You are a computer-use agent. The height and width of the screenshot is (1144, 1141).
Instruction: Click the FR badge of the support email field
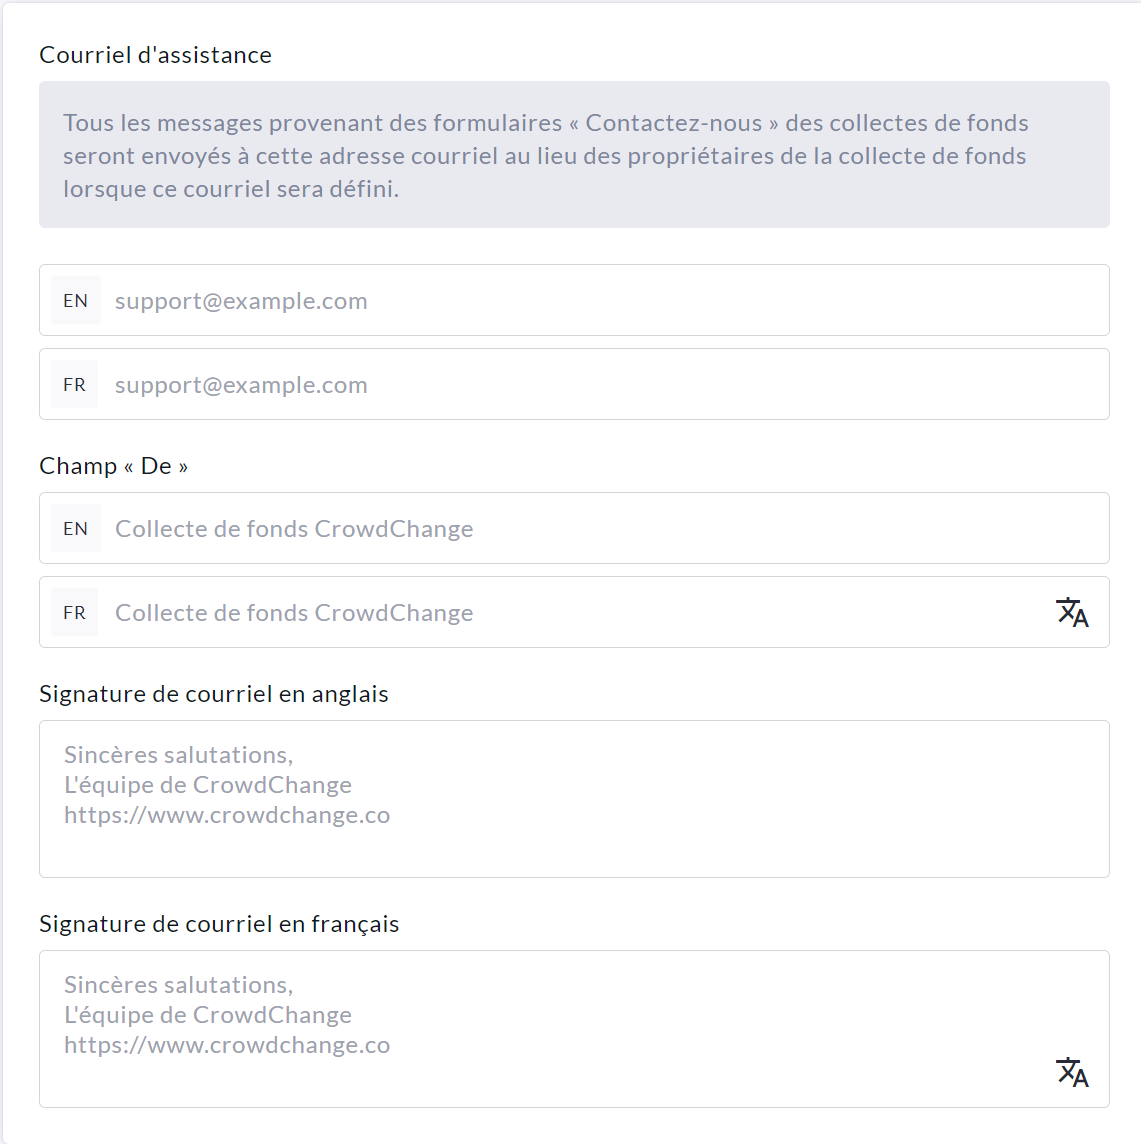[x=75, y=385]
